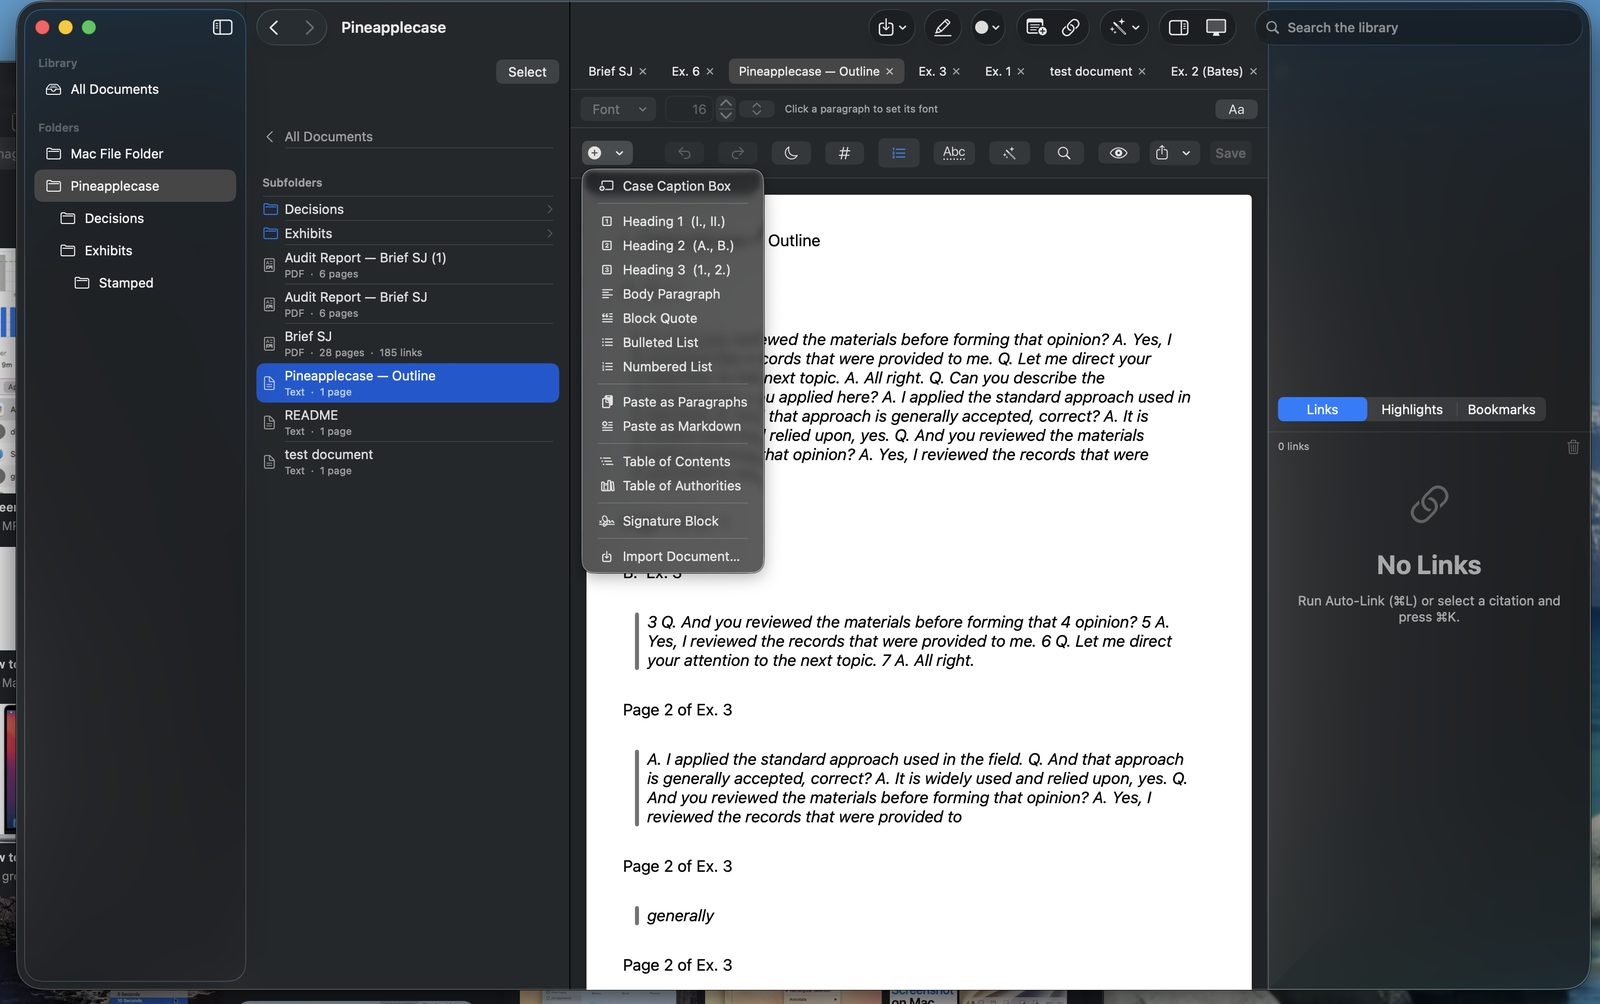Click the editor magnifier search icon
The height and width of the screenshot is (1004, 1600).
click(1064, 153)
